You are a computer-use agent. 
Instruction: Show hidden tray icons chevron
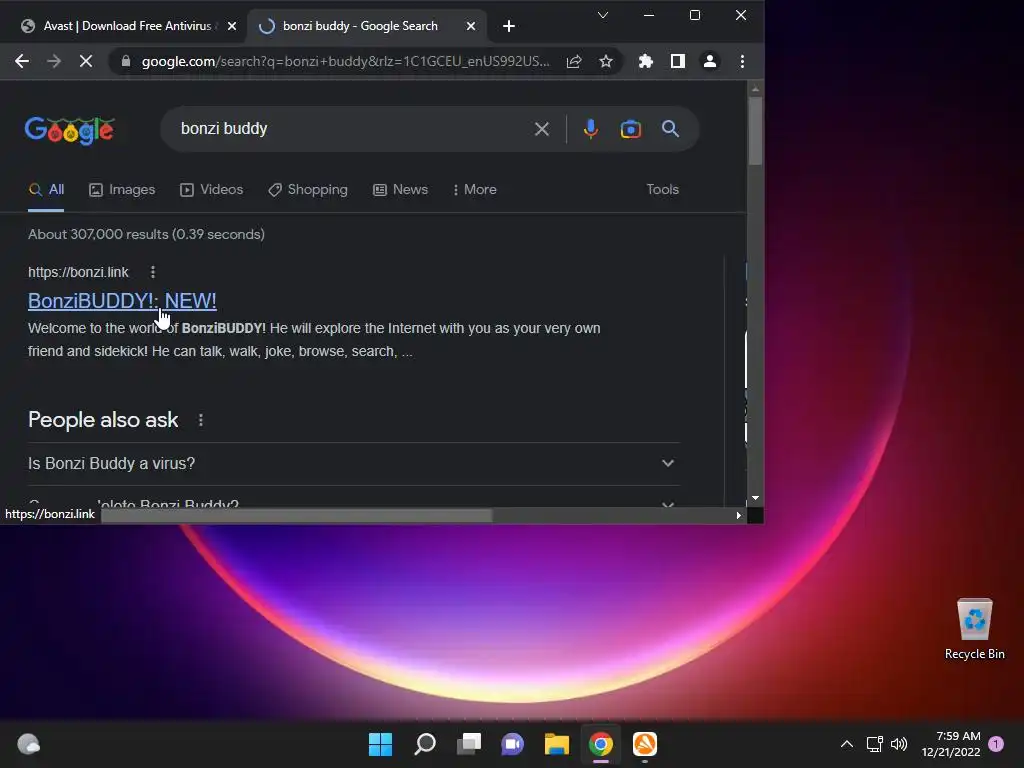(846, 744)
